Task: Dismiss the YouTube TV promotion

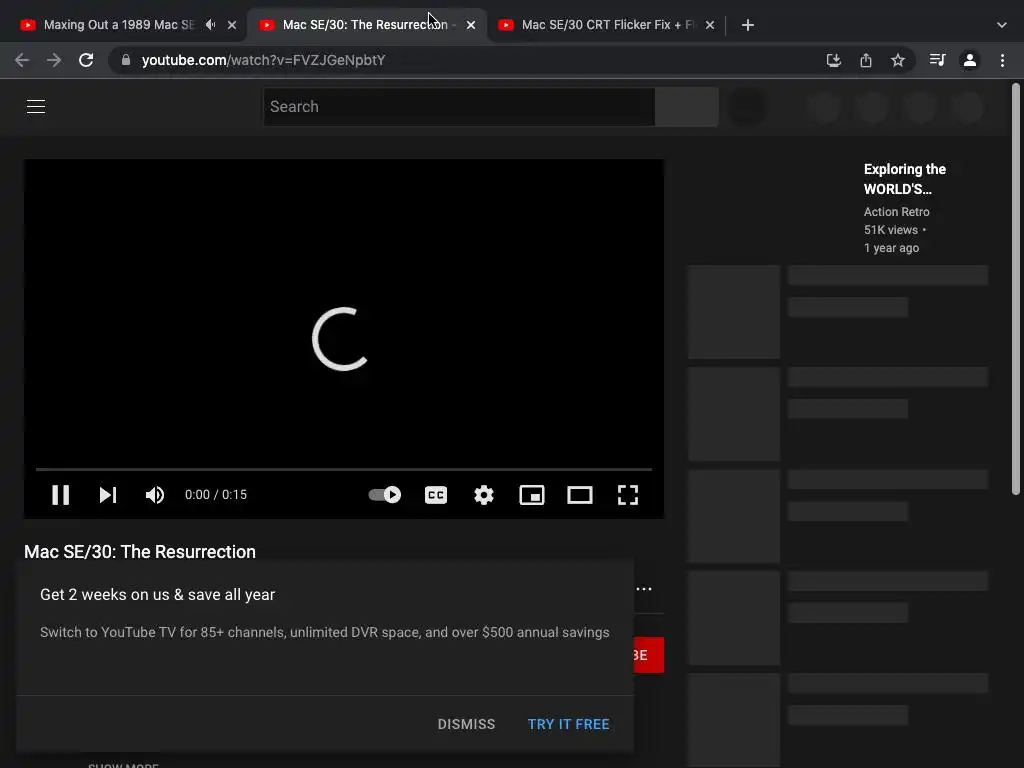Action: tap(466, 724)
